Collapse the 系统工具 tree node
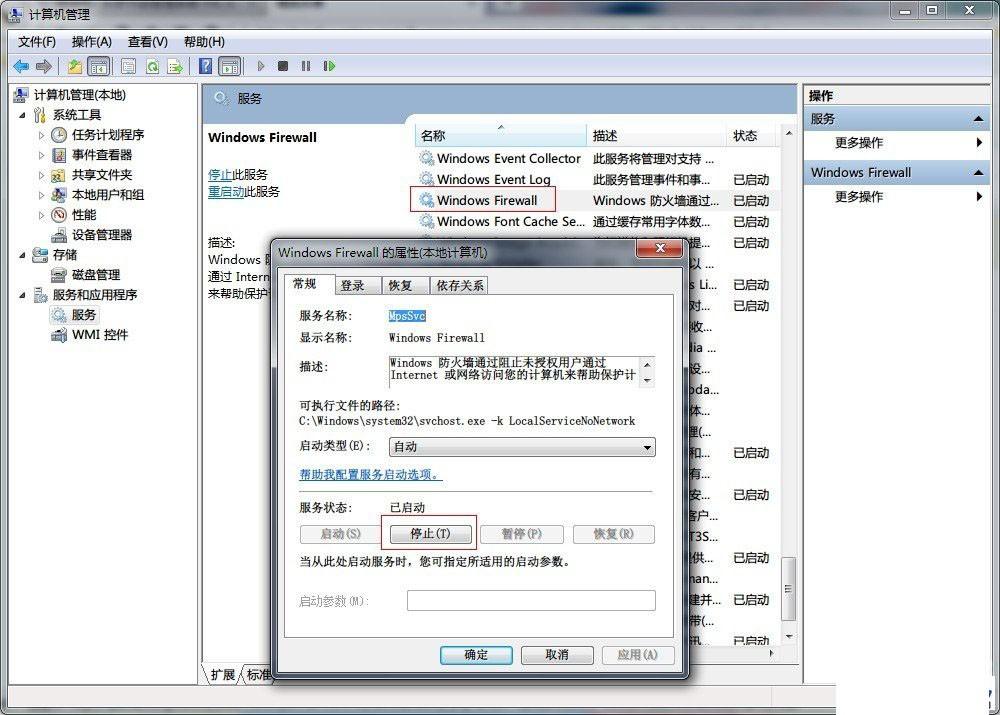Image resolution: width=1000 pixels, height=715 pixels. 22,115
